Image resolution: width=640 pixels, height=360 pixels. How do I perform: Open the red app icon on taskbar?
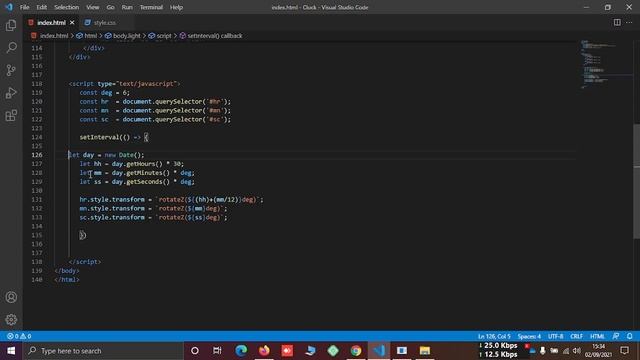click(287, 351)
